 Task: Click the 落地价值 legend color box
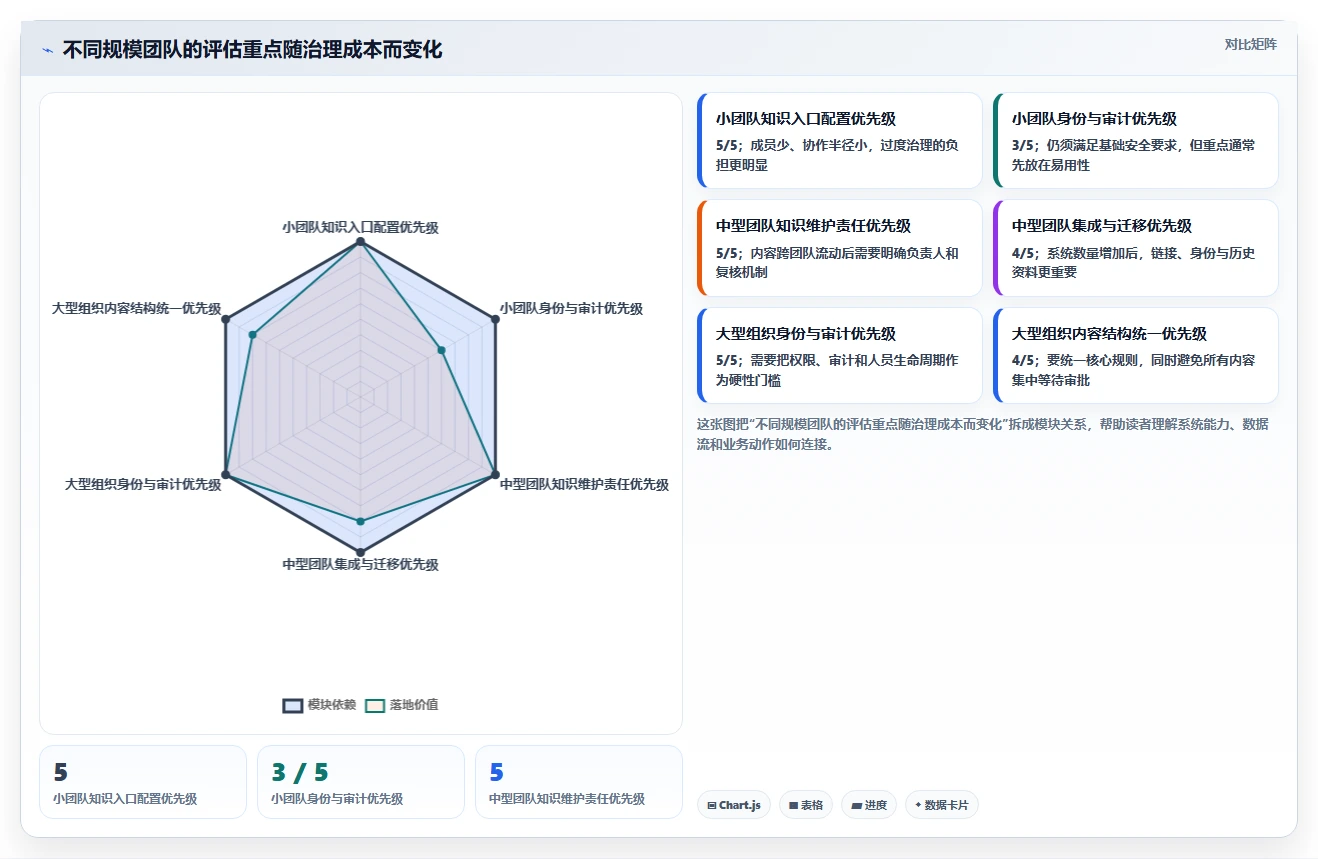tap(374, 705)
